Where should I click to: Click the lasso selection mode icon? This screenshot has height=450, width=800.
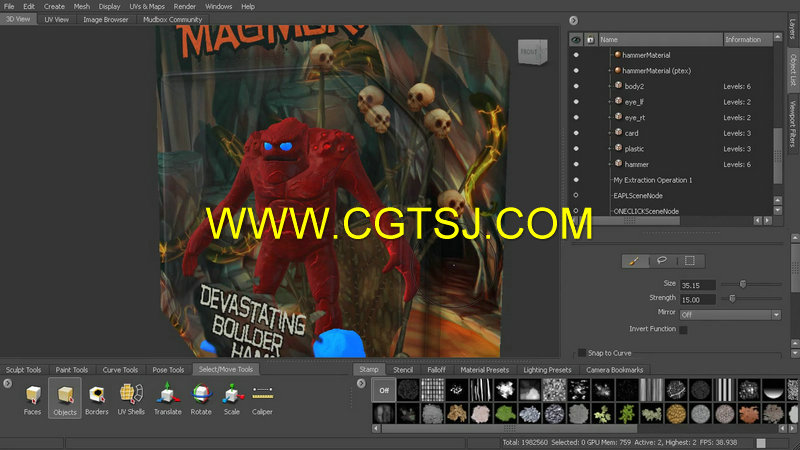[662, 261]
